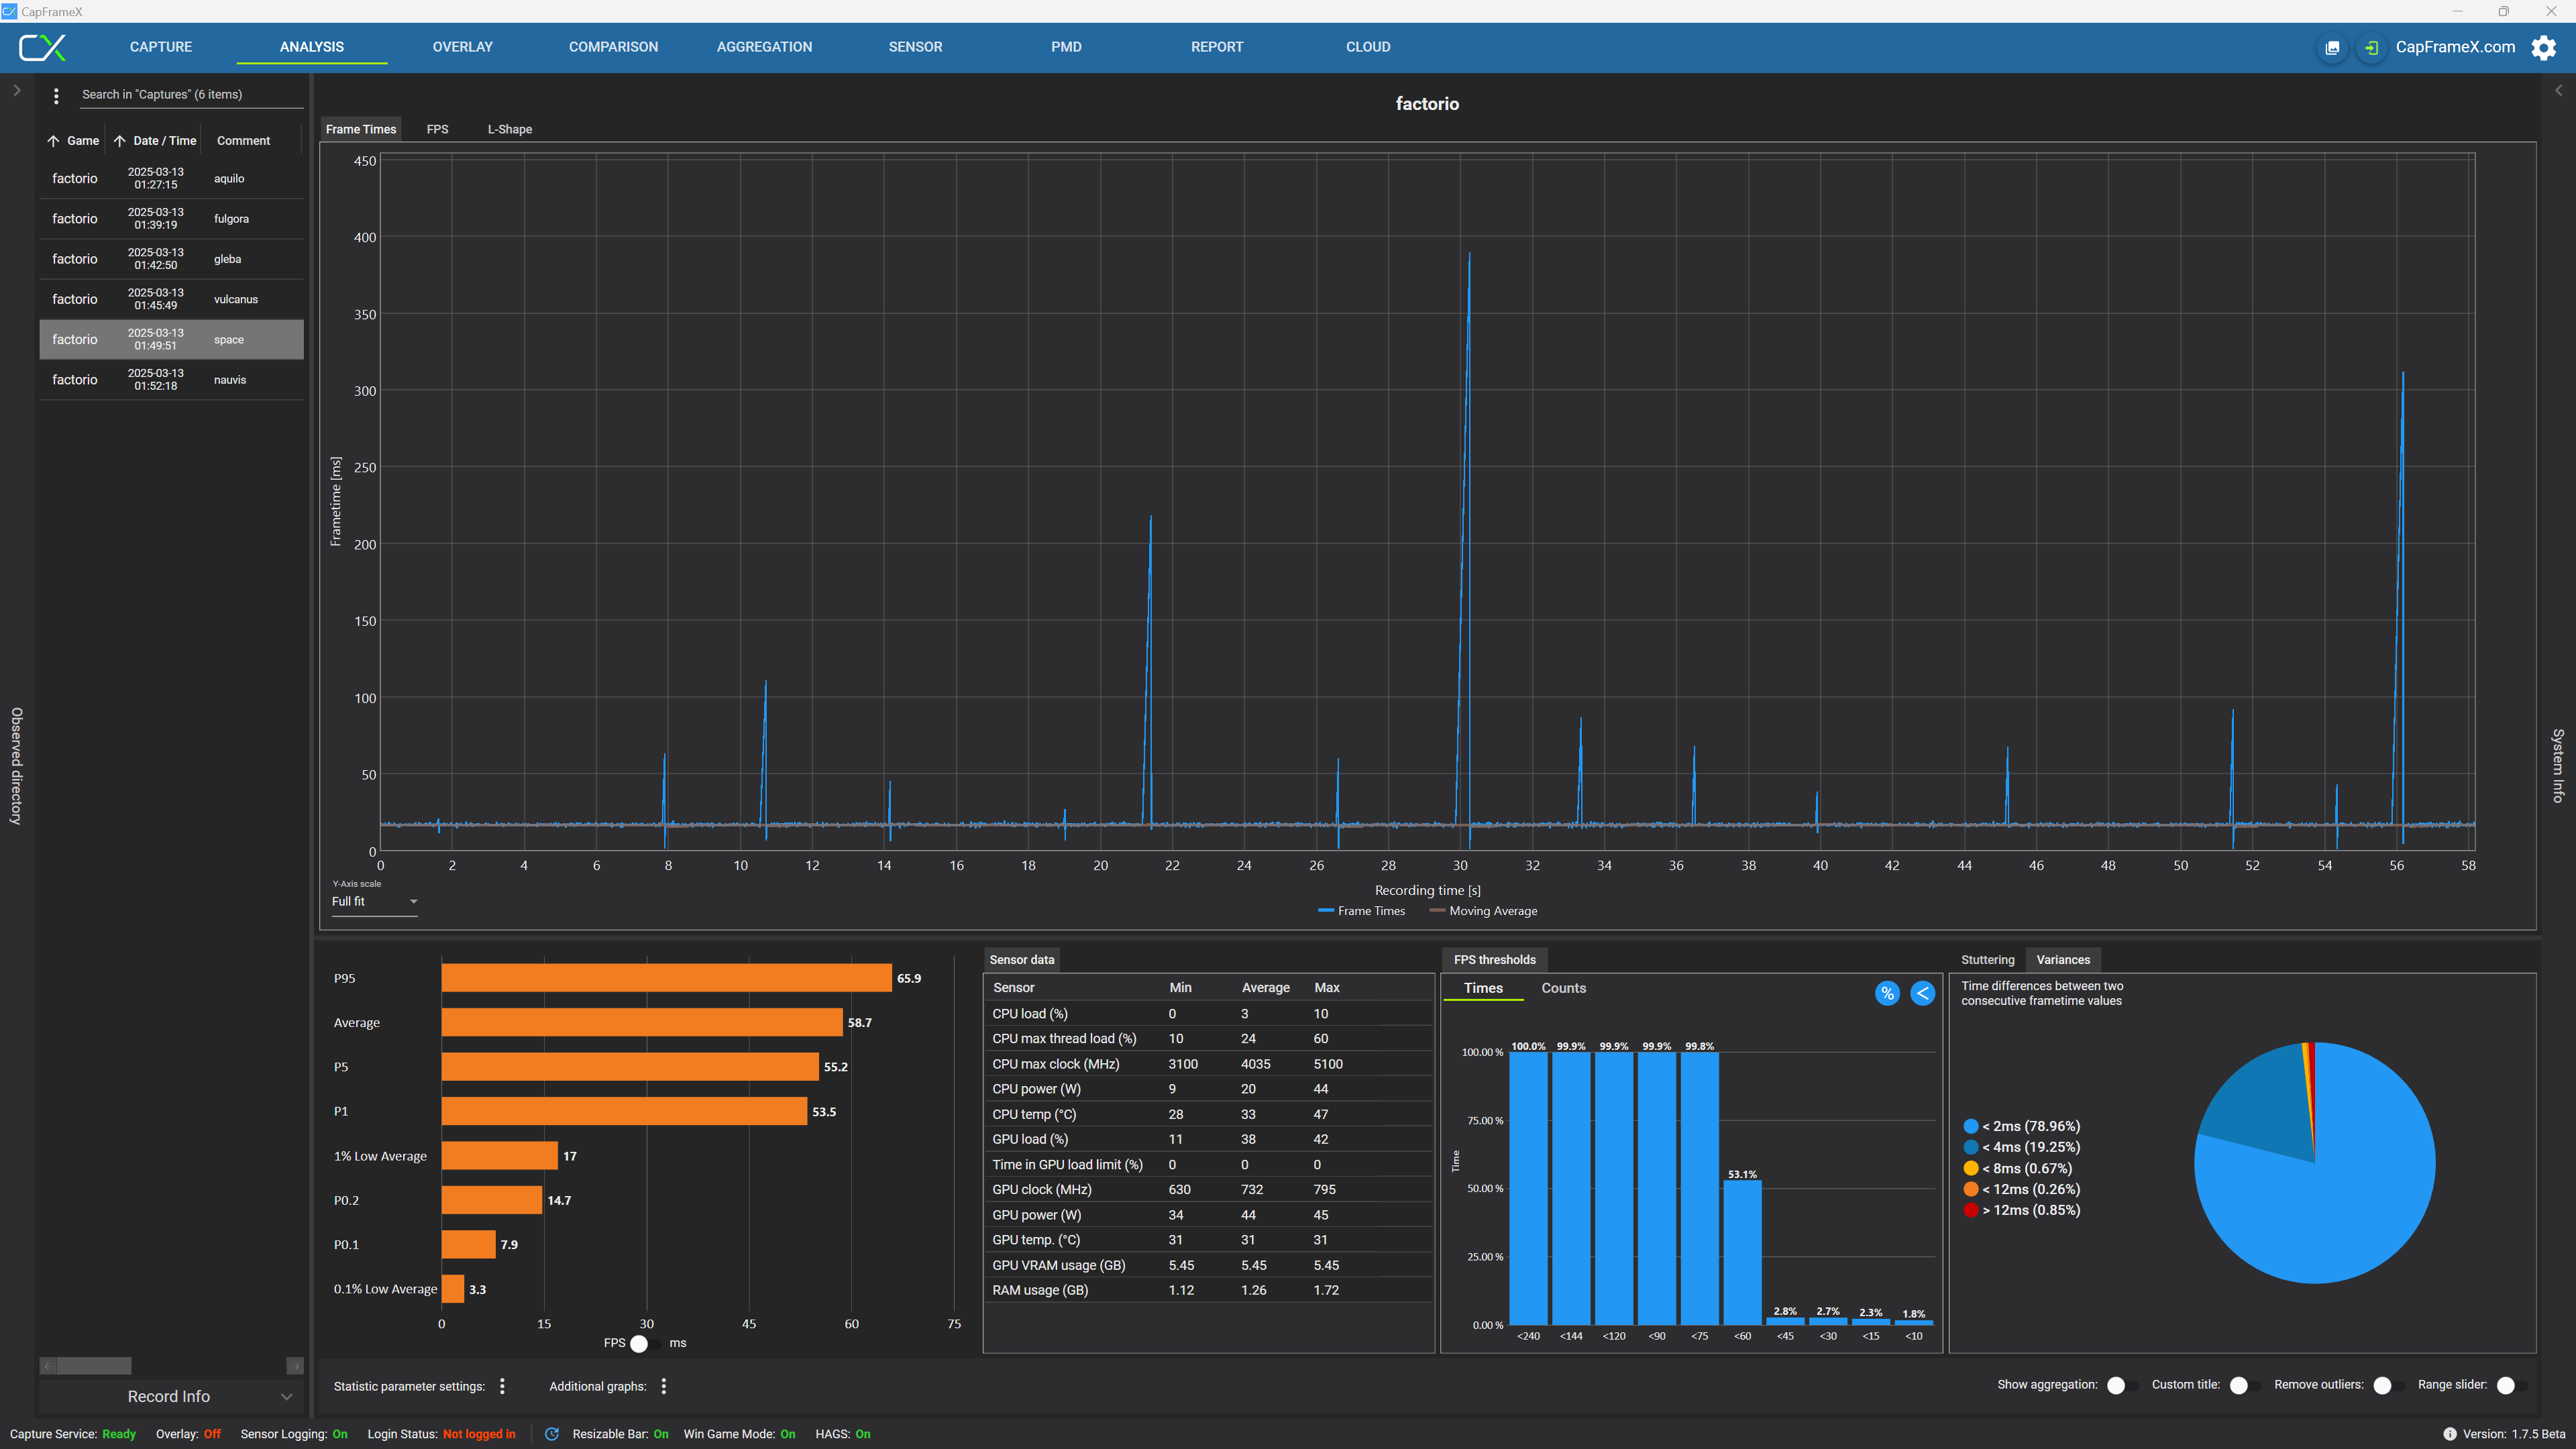
Task: Click the Login Status Not logged in text
Action: (479, 1434)
